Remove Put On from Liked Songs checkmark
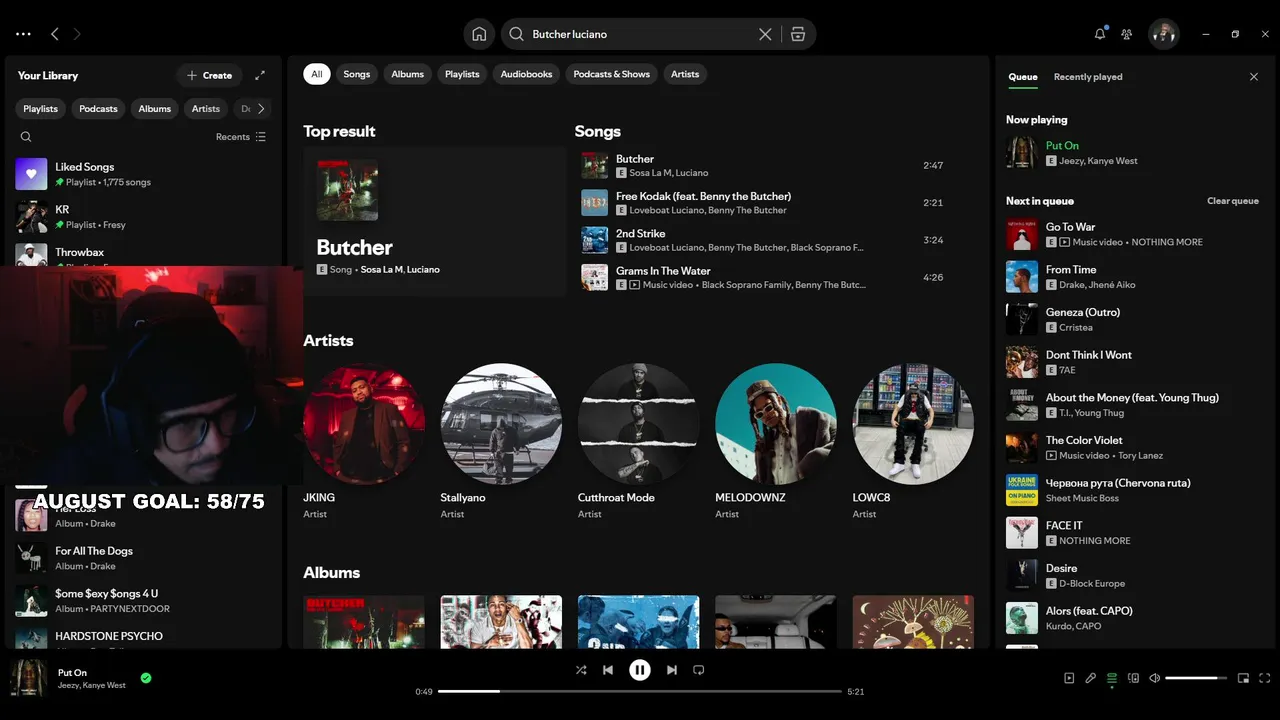The image size is (1280, 720). pyautogui.click(x=146, y=678)
